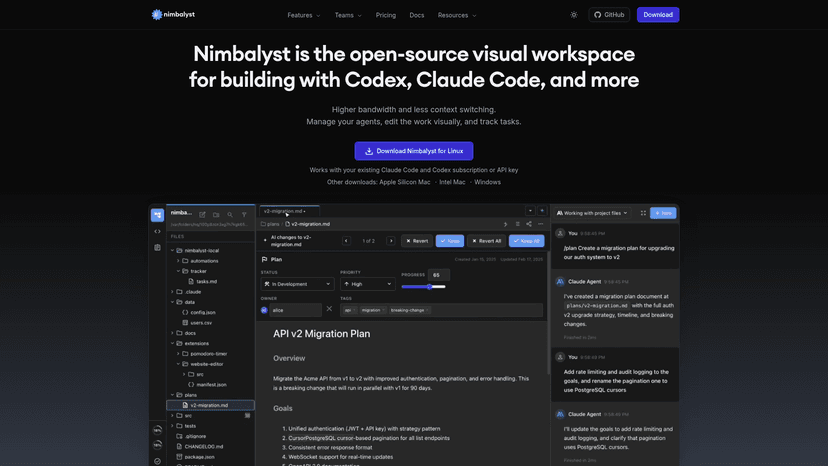Expand the docs folder
This screenshot has height=466, width=828.
click(173, 333)
